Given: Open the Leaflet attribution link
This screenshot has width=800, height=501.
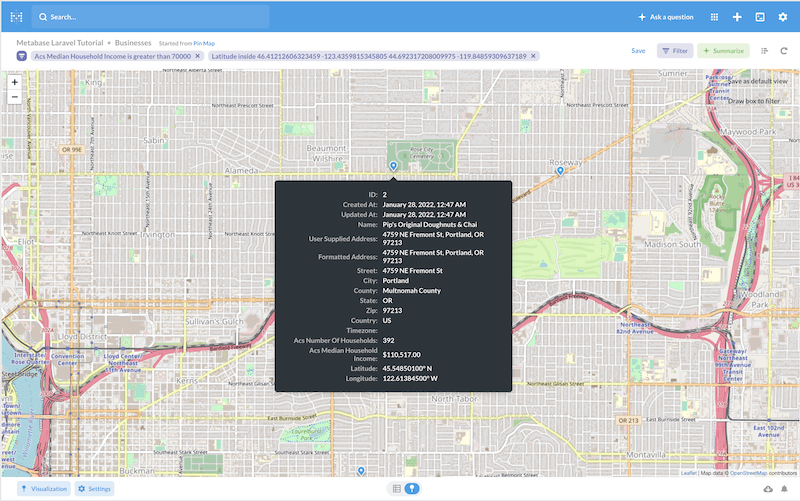Looking at the screenshot, I should point(688,473).
